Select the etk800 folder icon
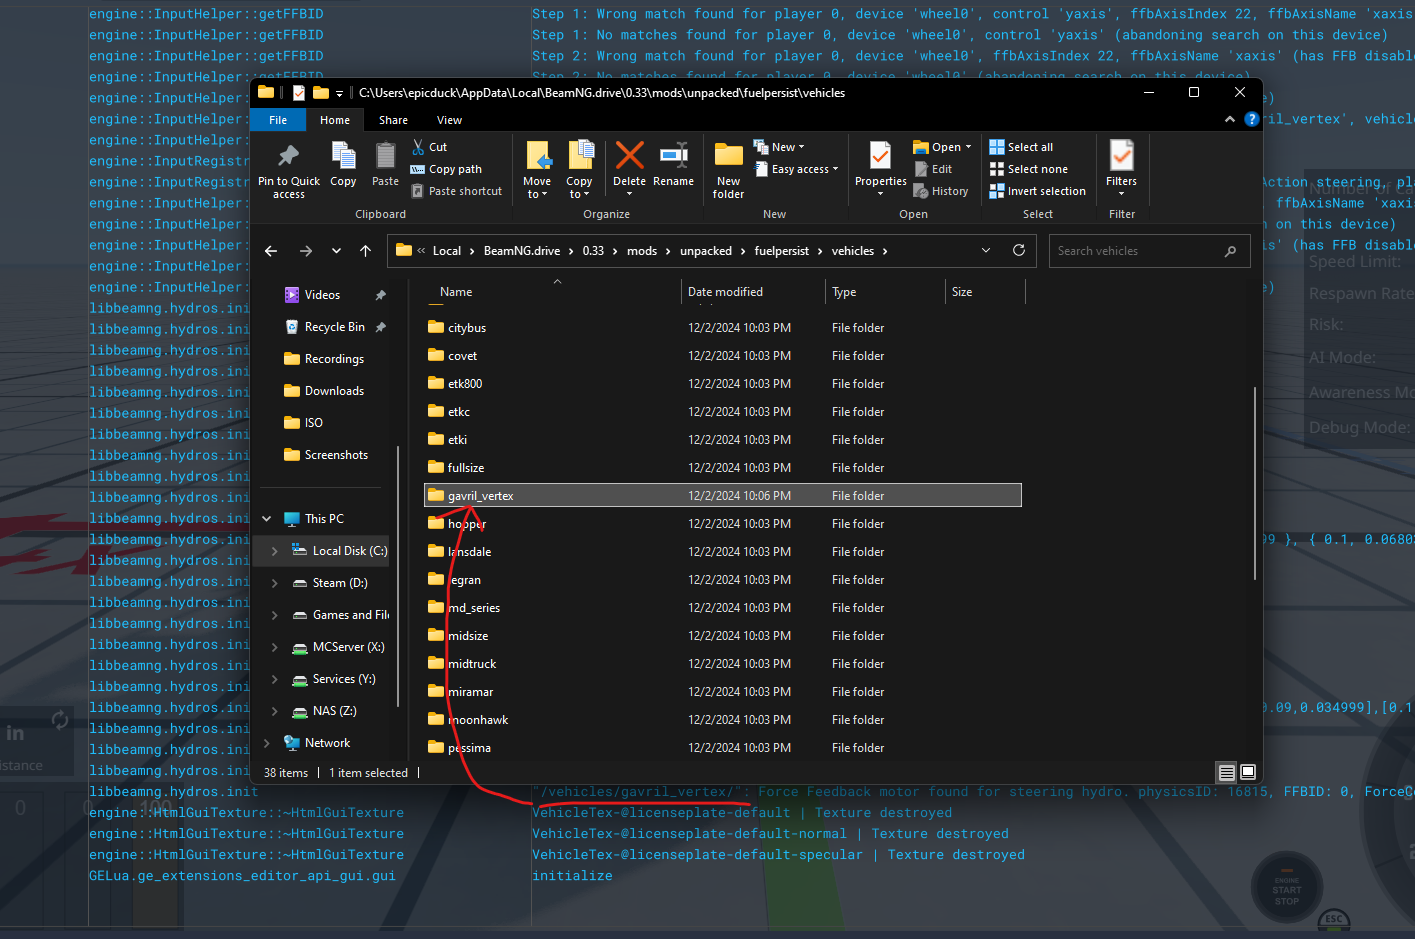This screenshot has width=1415, height=939. click(x=436, y=383)
